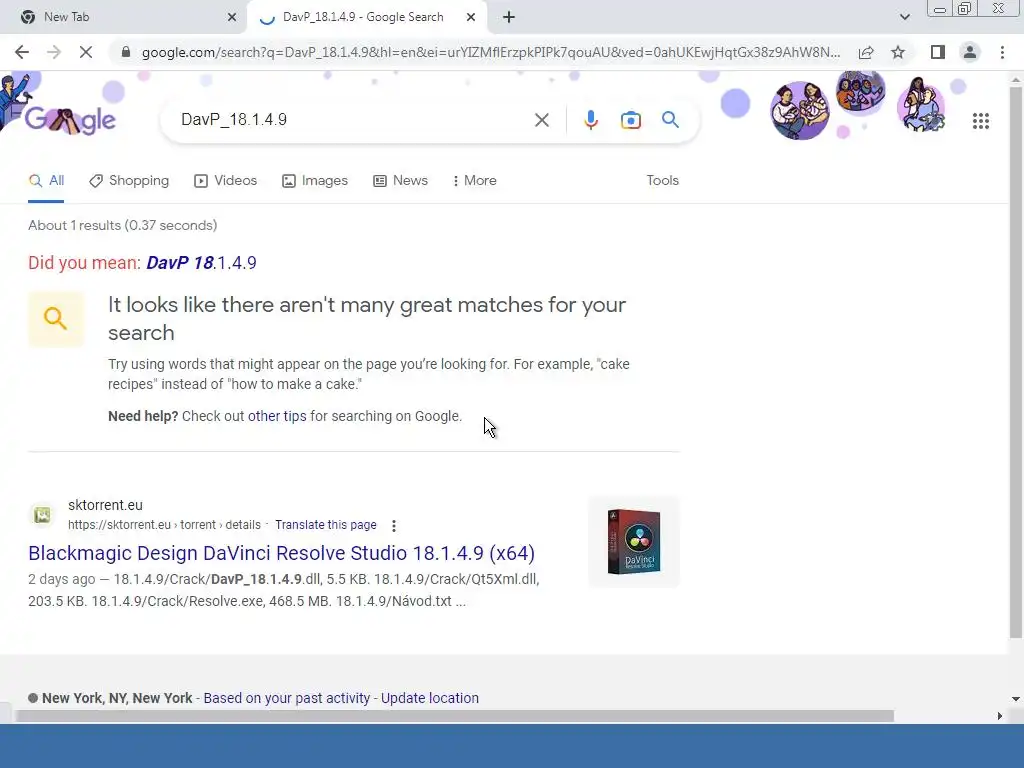Click the vertical page scrollbar
This screenshot has height=768, width=1024.
1016,362
